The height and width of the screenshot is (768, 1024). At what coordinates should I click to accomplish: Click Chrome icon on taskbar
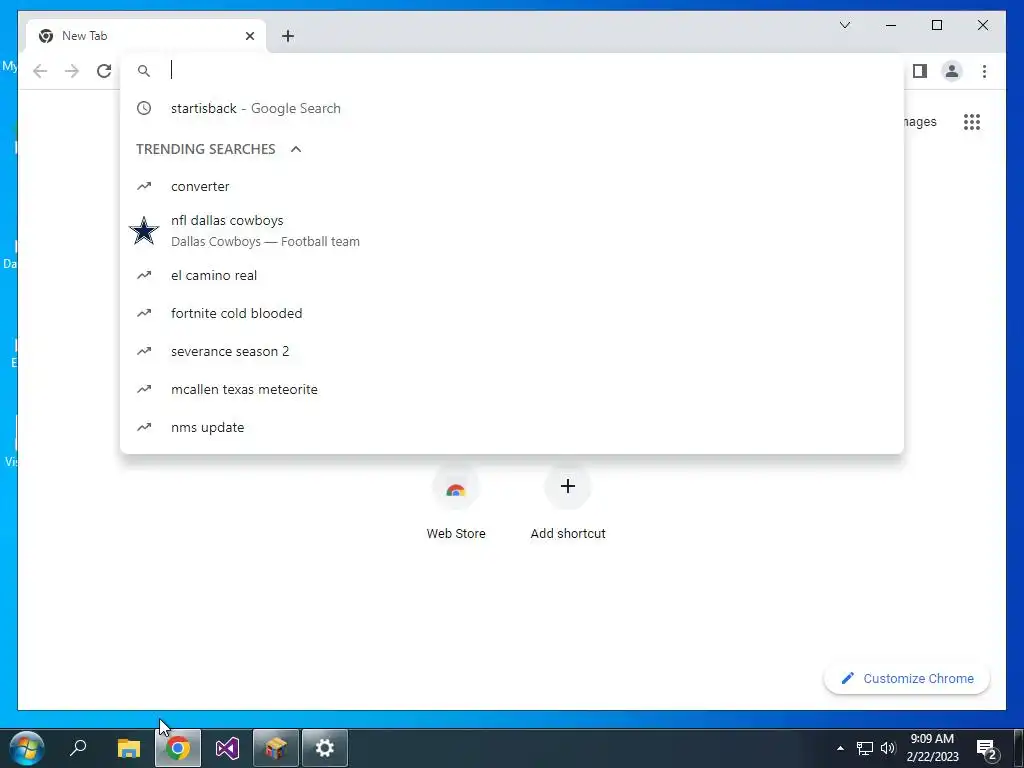[178, 748]
